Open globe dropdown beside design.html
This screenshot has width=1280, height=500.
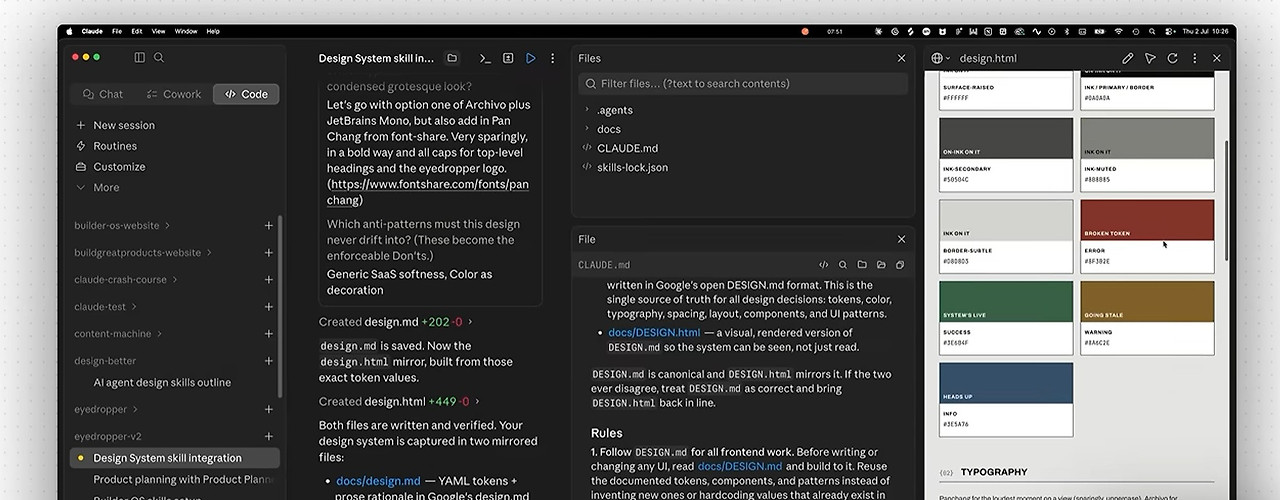(941, 58)
